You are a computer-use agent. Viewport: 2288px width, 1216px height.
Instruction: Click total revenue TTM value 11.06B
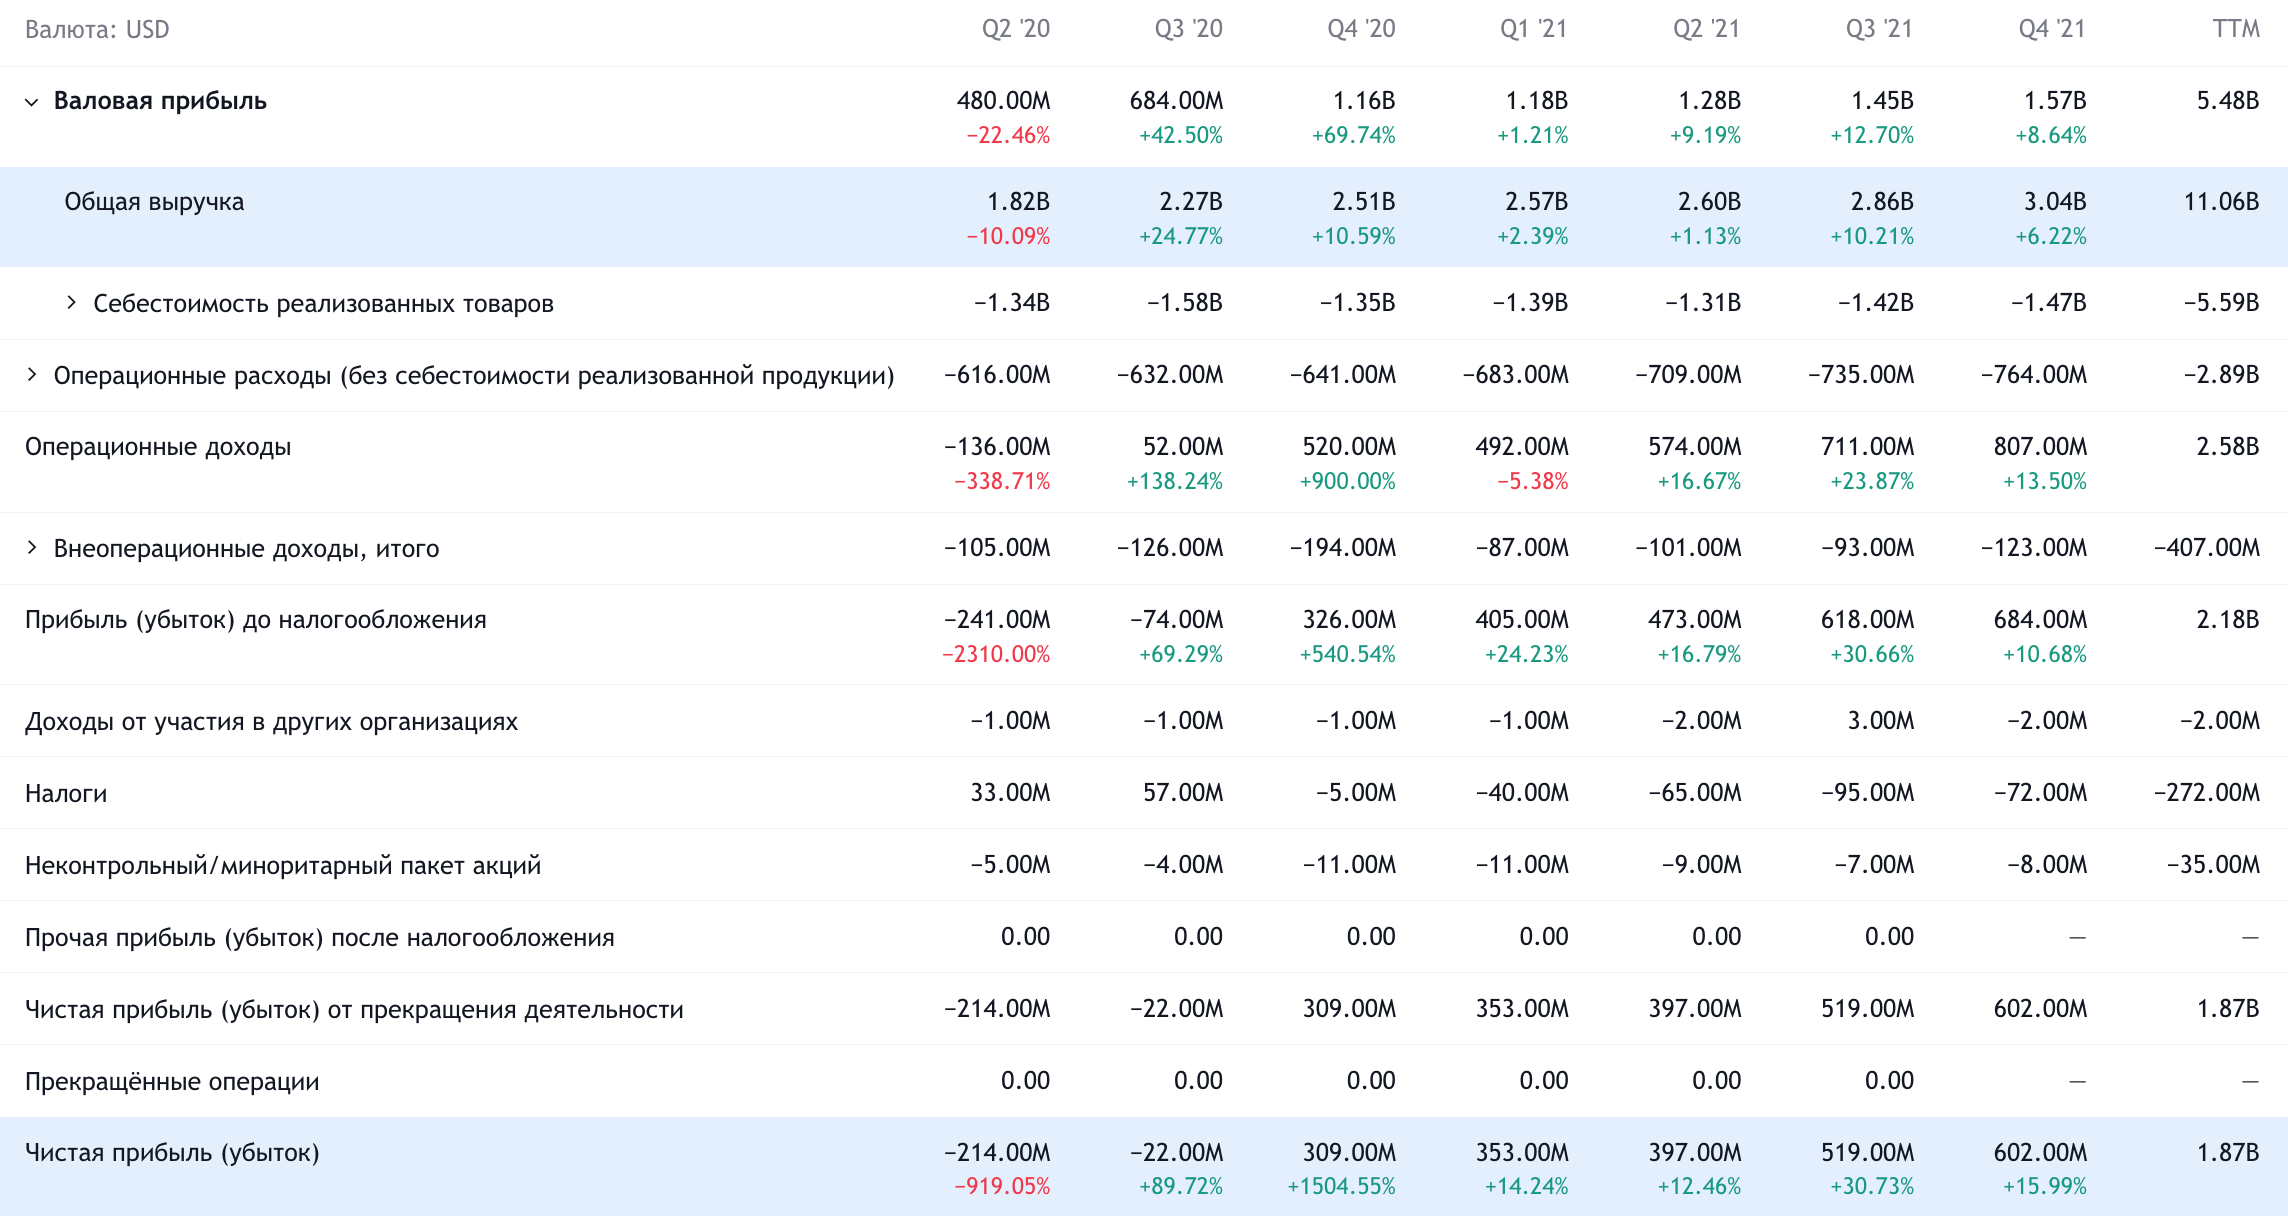coord(2221,202)
